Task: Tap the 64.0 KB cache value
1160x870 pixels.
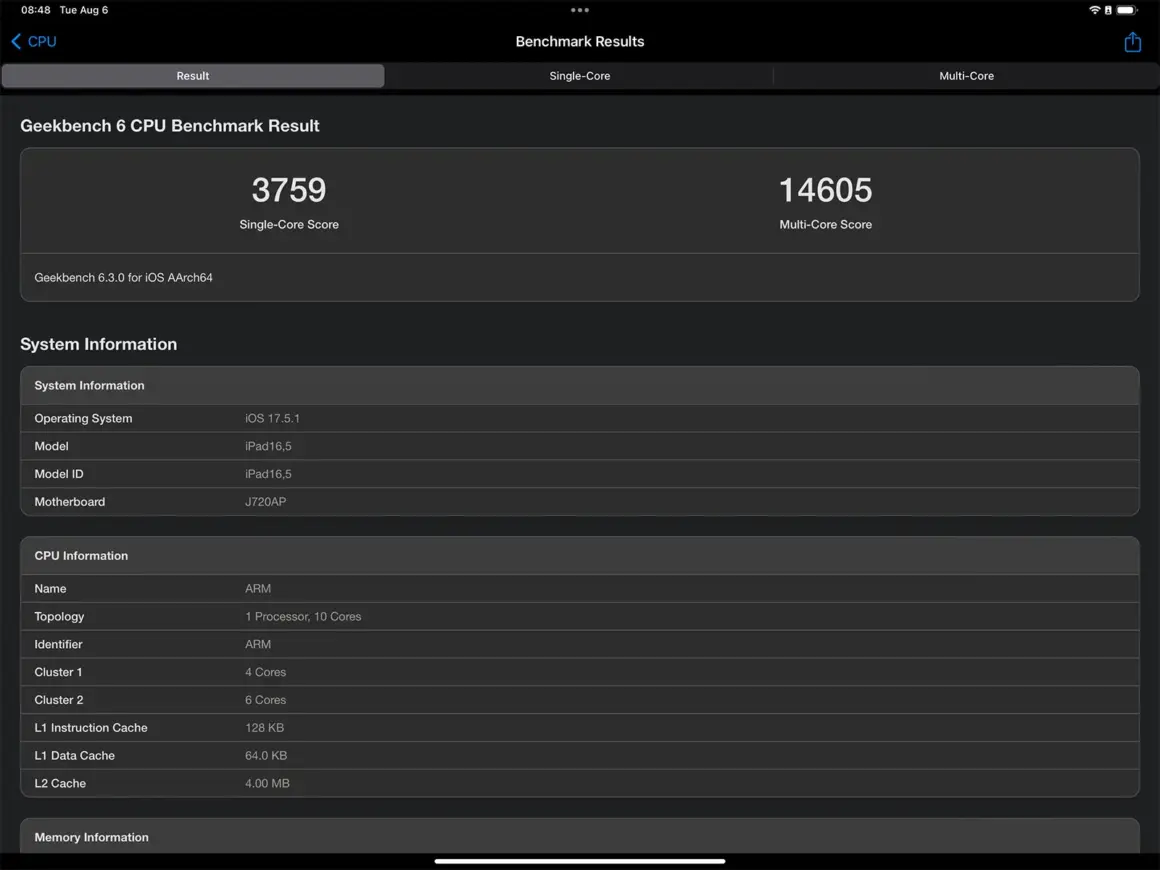Action: (266, 755)
